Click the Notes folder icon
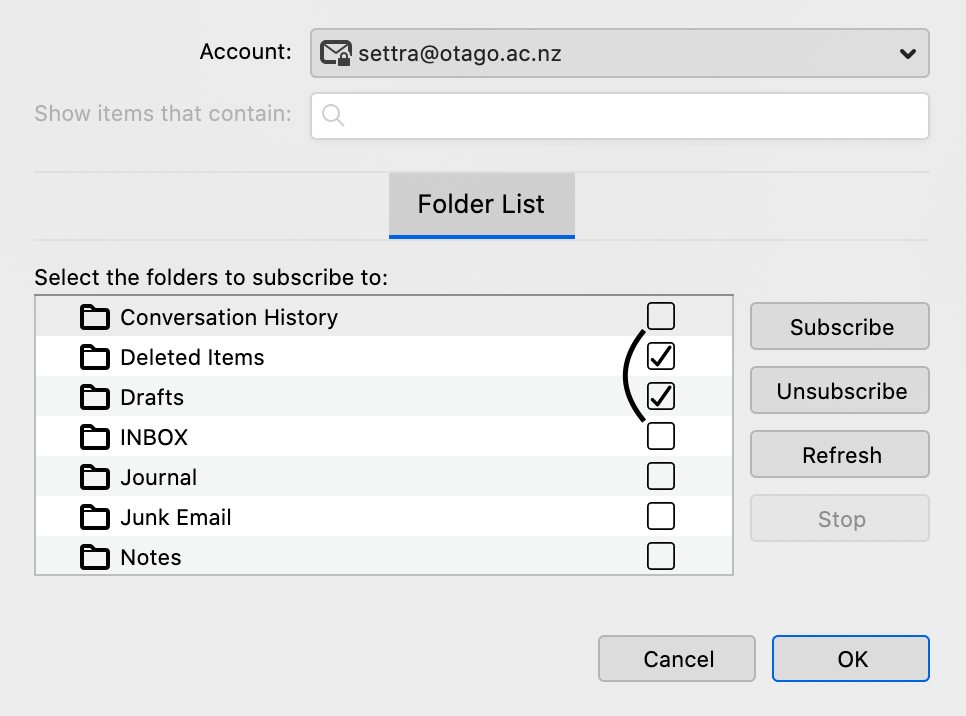This screenshot has height=716, width=966. [95, 558]
